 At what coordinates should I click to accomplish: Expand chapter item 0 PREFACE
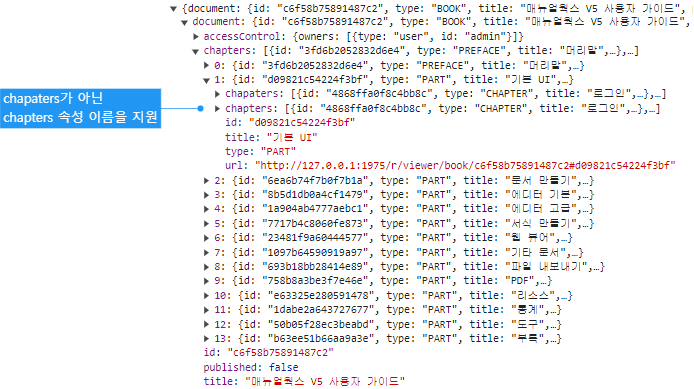pyautogui.click(x=206, y=65)
